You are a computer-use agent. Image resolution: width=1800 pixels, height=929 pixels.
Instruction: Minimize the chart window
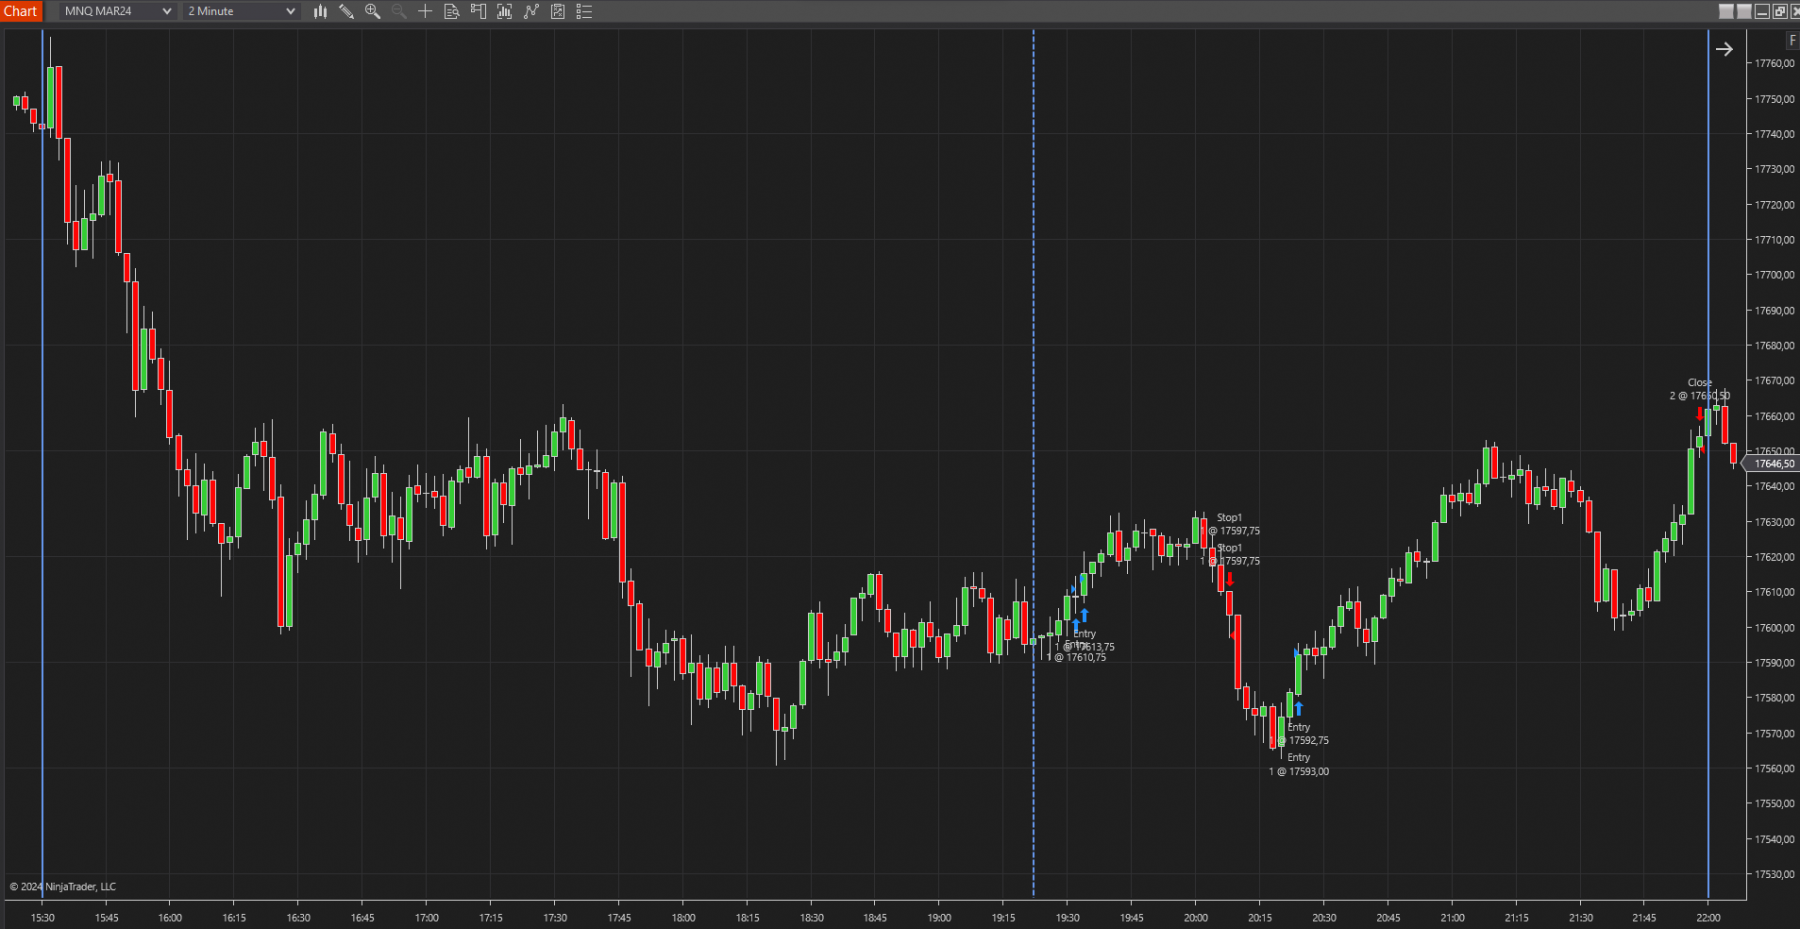pos(1762,11)
